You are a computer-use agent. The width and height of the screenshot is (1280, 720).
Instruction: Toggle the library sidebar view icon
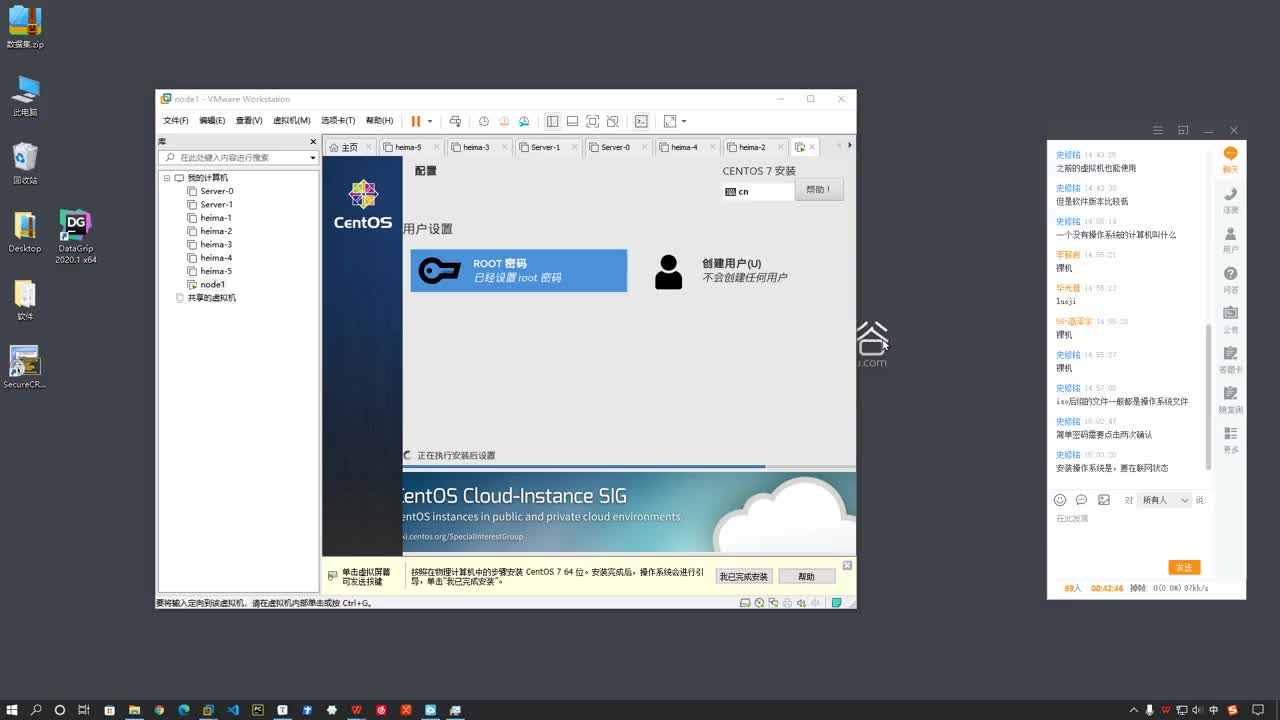coord(552,121)
